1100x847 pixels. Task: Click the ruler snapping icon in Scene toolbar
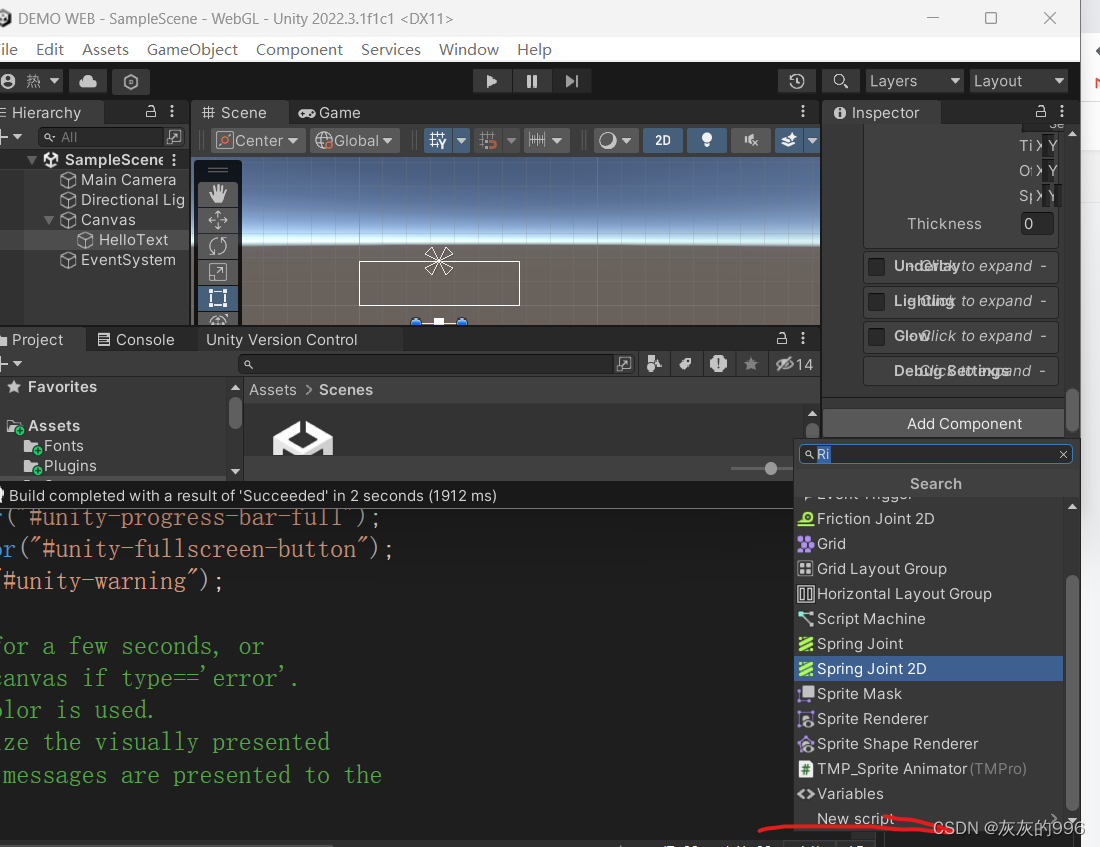[537, 140]
